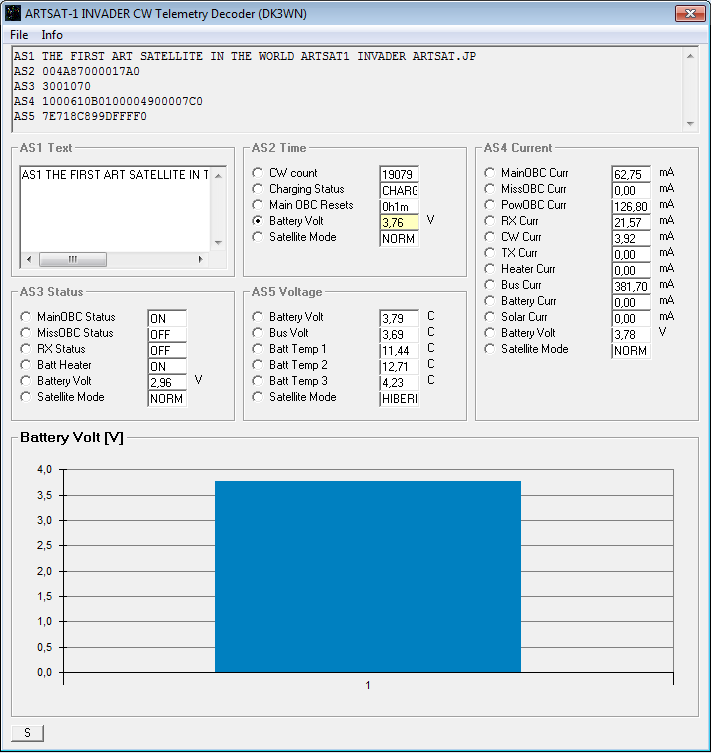711x753 pixels.
Task: Click the AS2 line 004A87000017A0 in log
Action: click(x=77, y=72)
